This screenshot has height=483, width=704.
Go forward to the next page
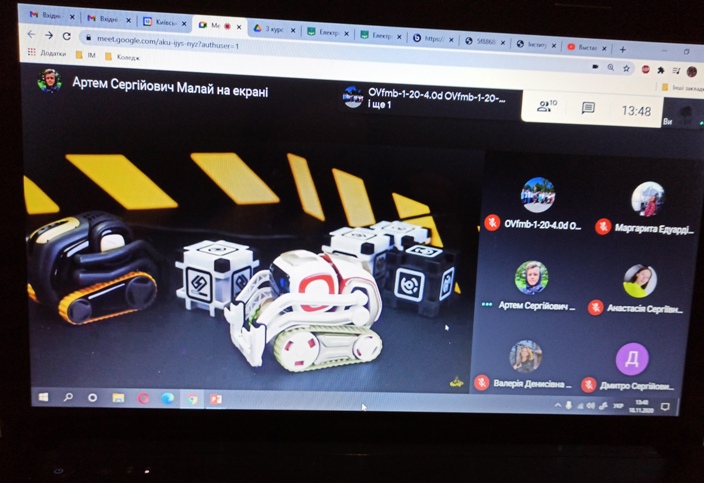48,35
